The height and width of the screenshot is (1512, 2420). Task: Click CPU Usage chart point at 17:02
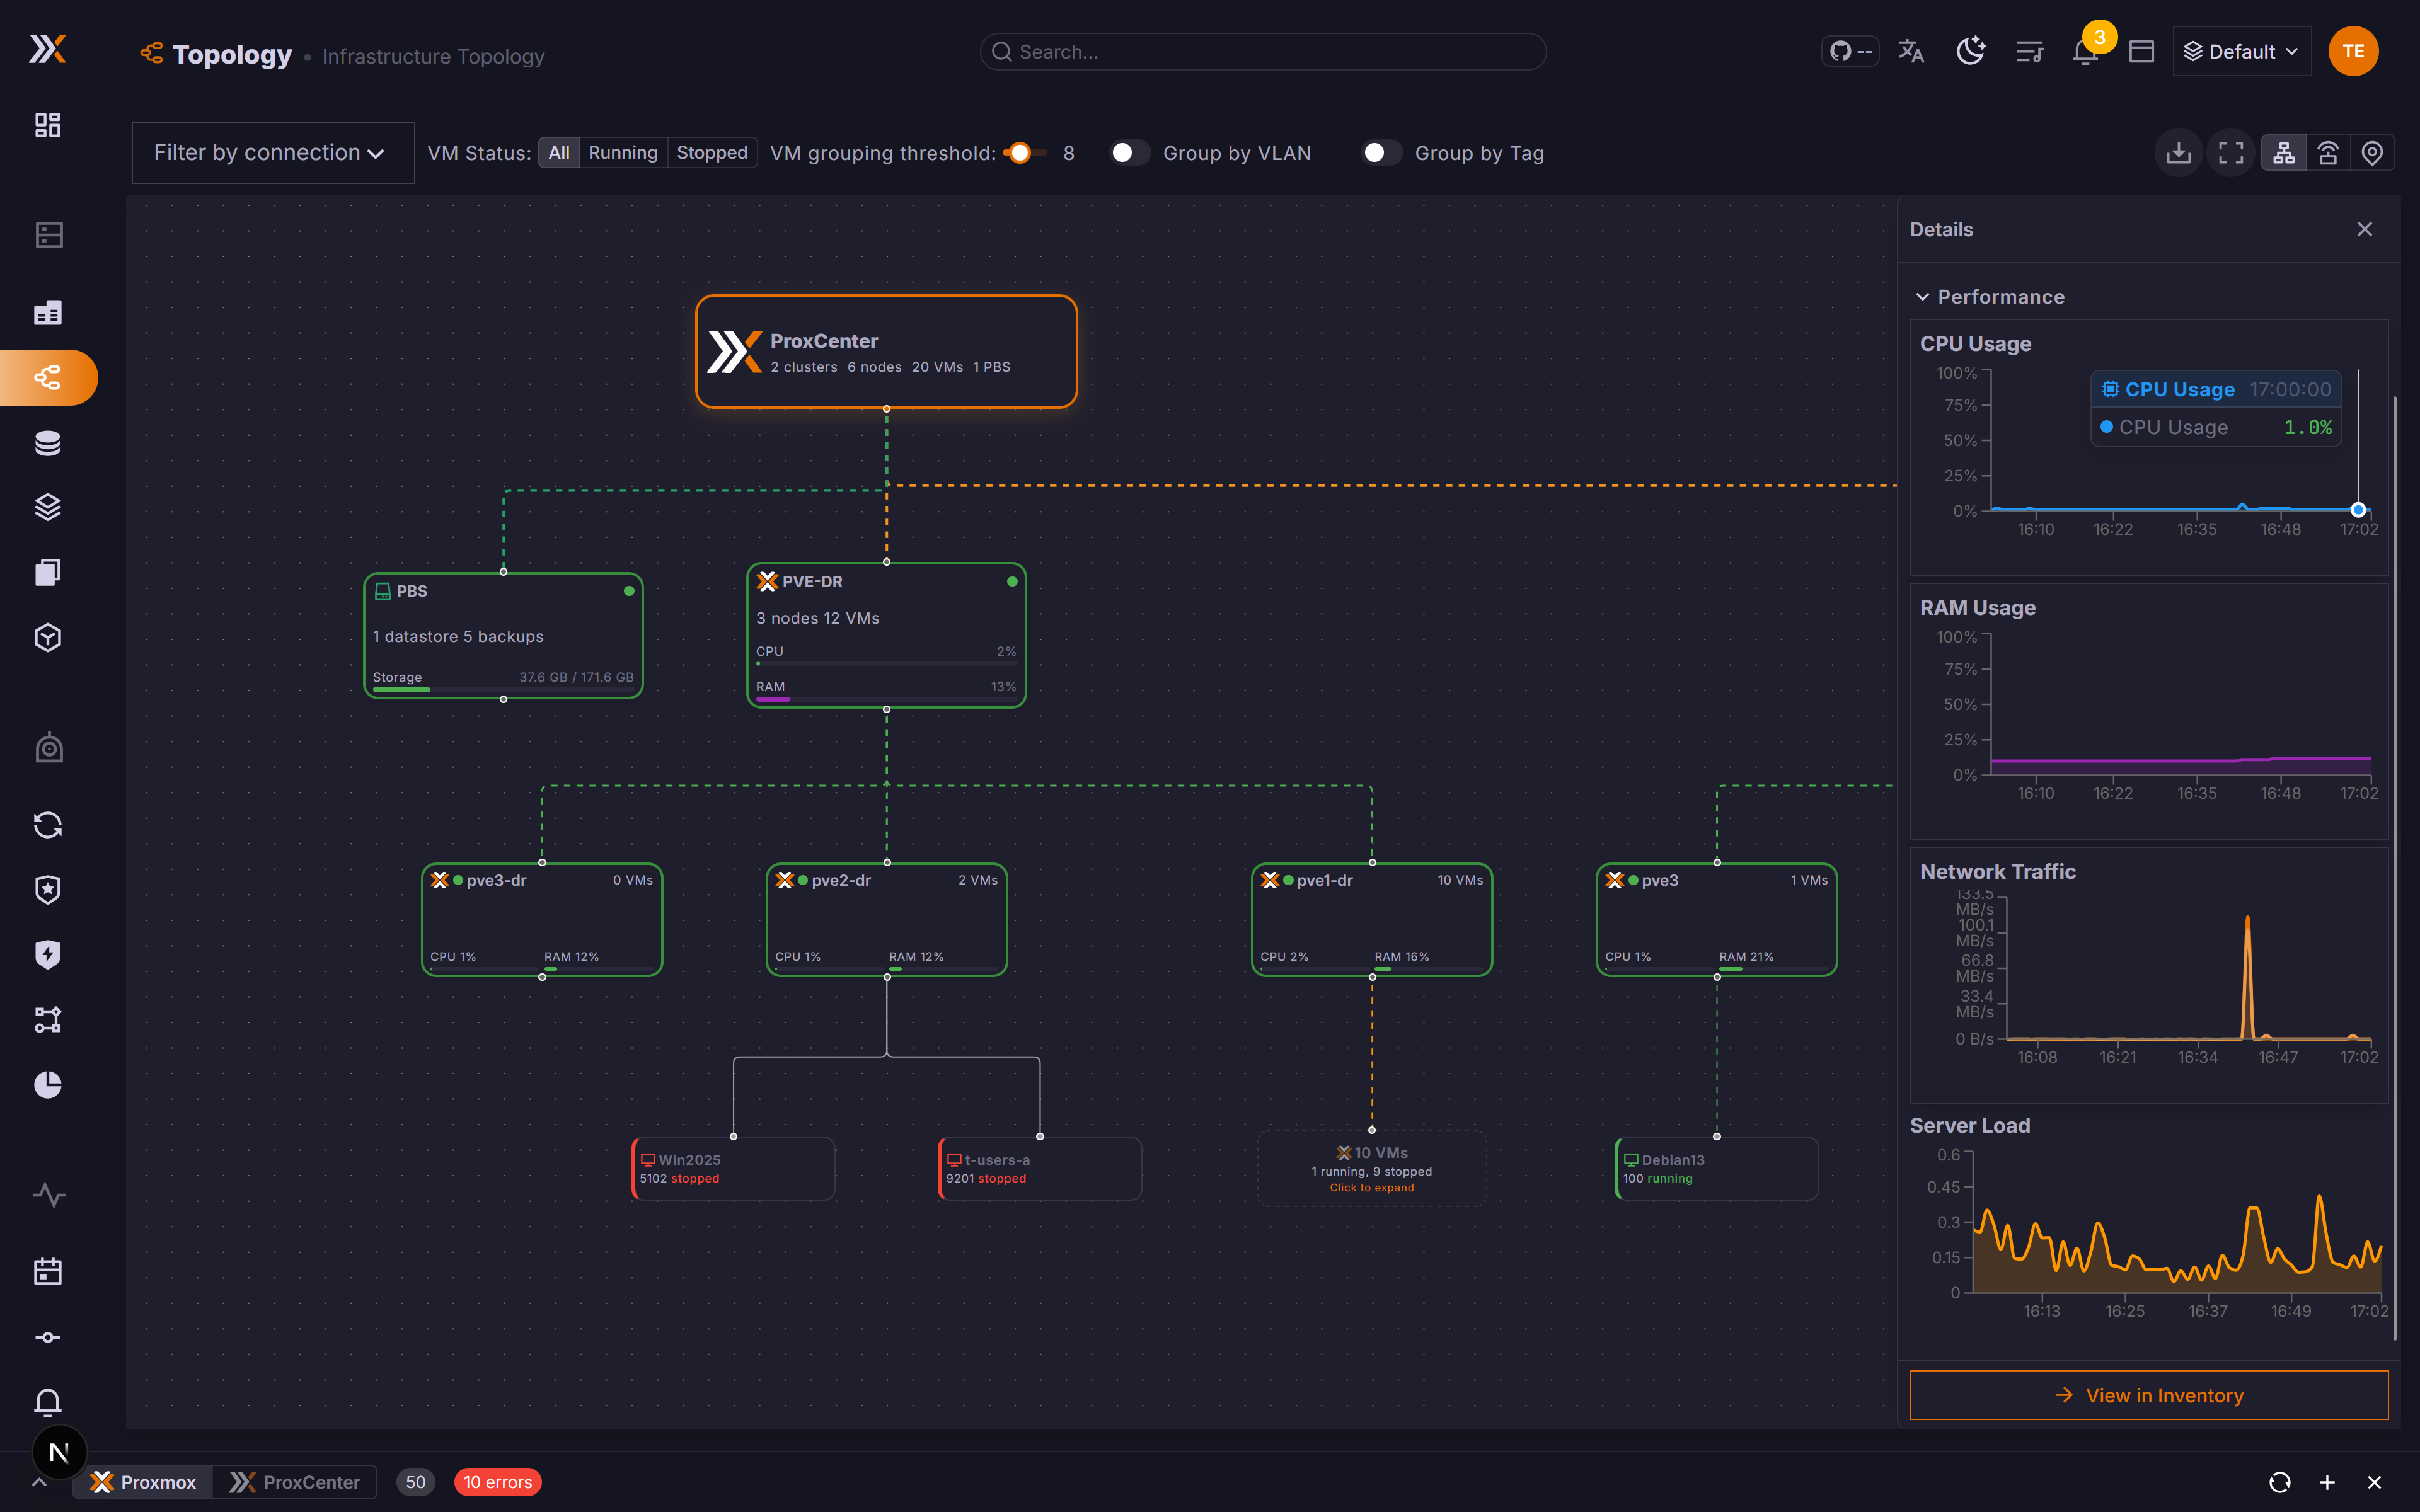point(2358,510)
